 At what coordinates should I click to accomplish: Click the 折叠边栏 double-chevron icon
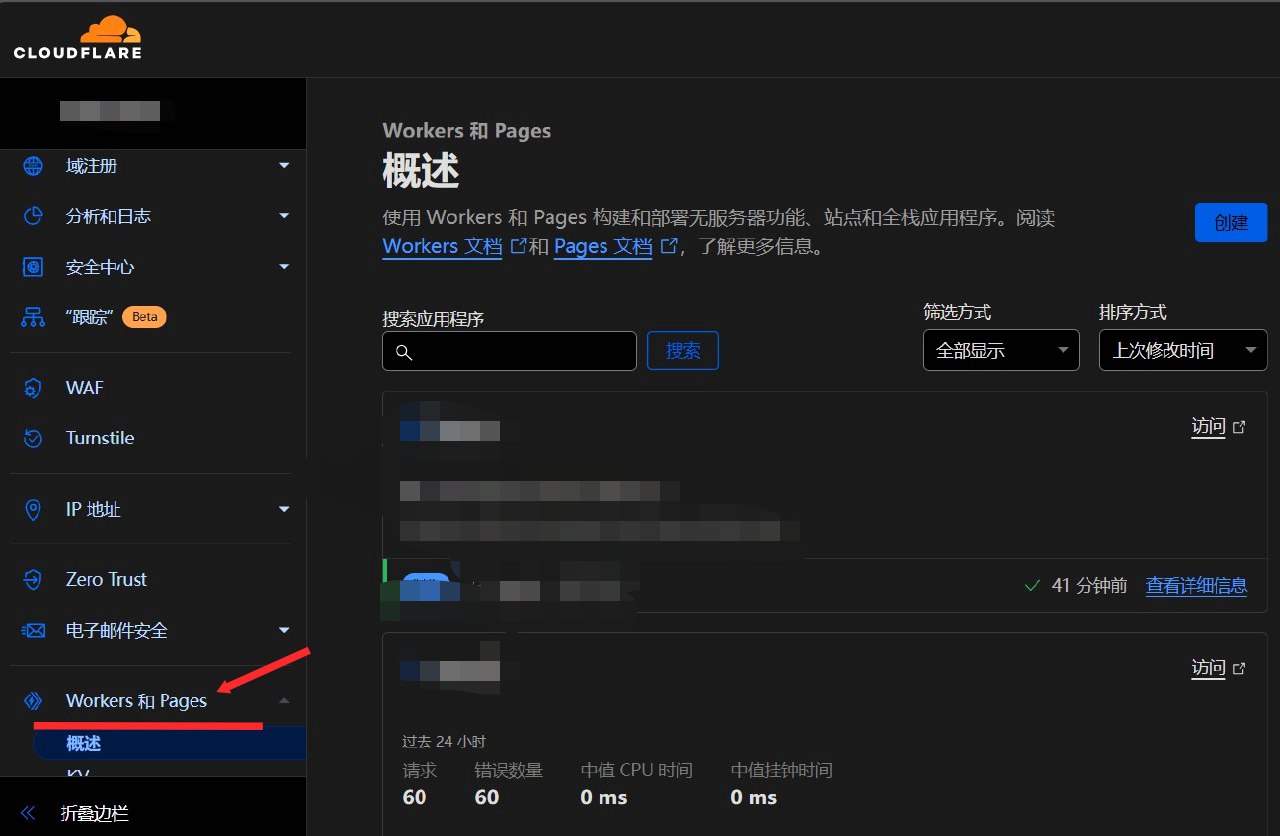[x=28, y=813]
